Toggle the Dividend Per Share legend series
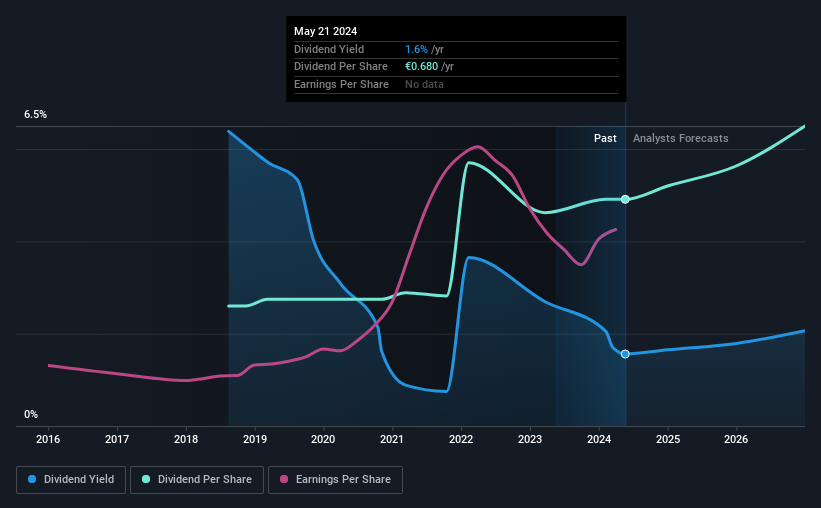The width and height of the screenshot is (821, 508). [197, 480]
